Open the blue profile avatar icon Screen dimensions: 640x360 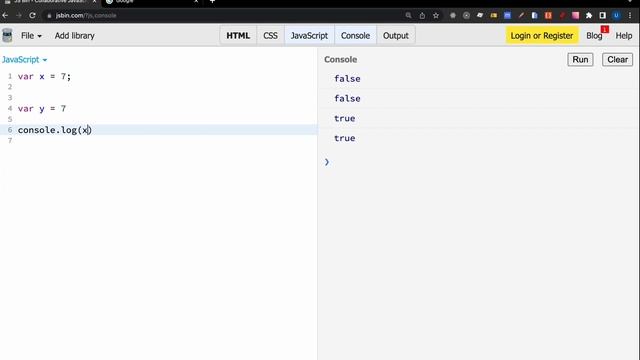point(616,16)
